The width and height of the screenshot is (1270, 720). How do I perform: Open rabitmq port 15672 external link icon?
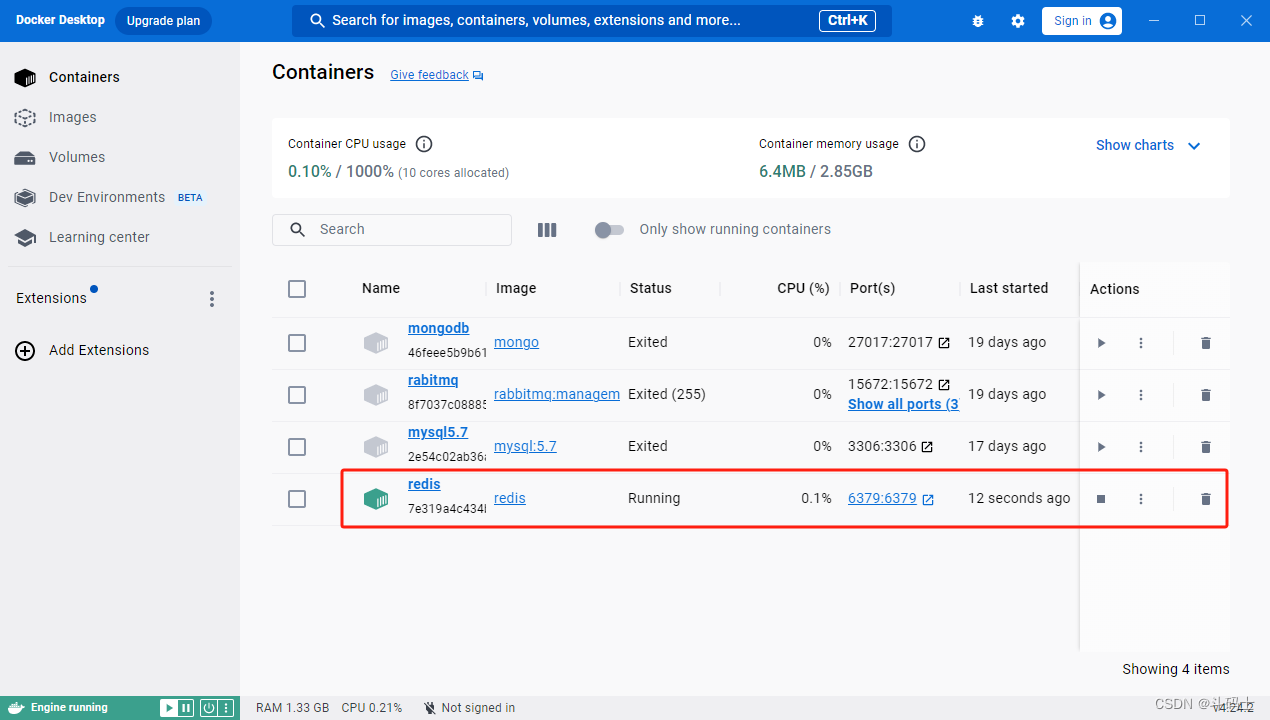(x=944, y=385)
